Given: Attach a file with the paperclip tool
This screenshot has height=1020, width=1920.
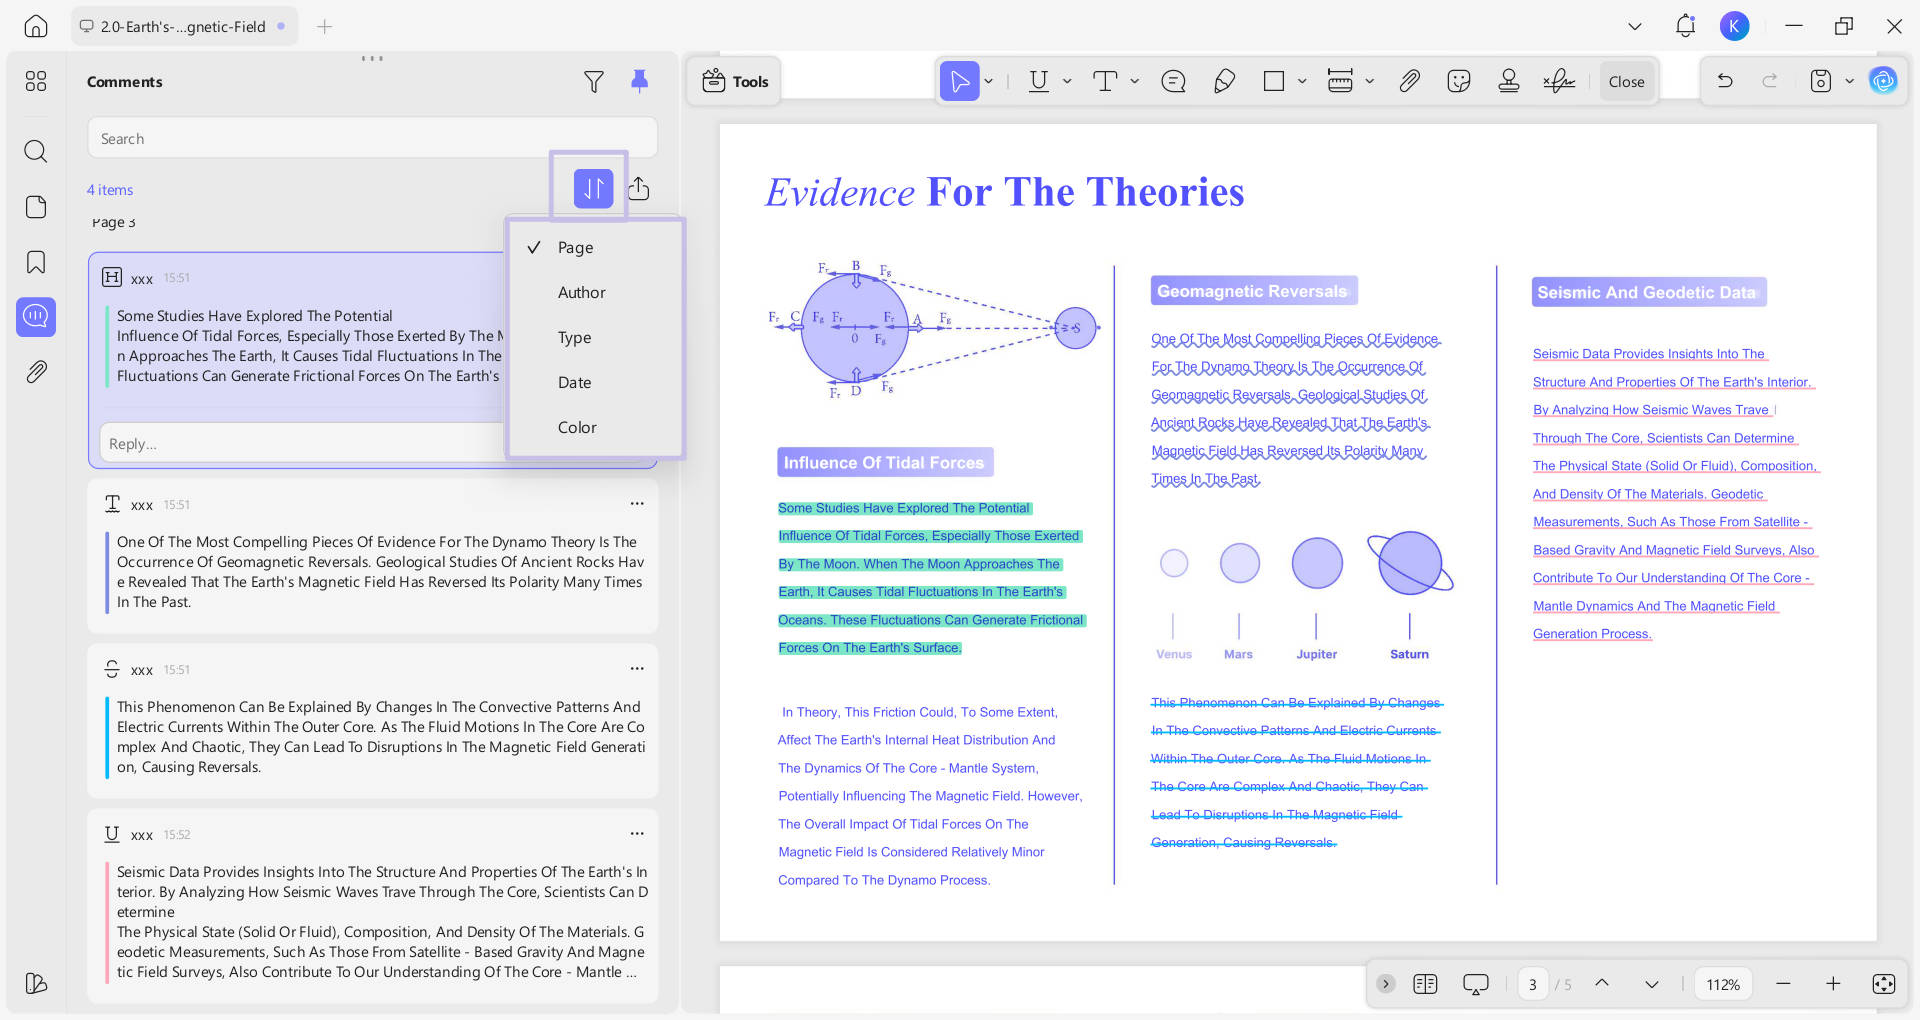Looking at the screenshot, I should [1409, 81].
